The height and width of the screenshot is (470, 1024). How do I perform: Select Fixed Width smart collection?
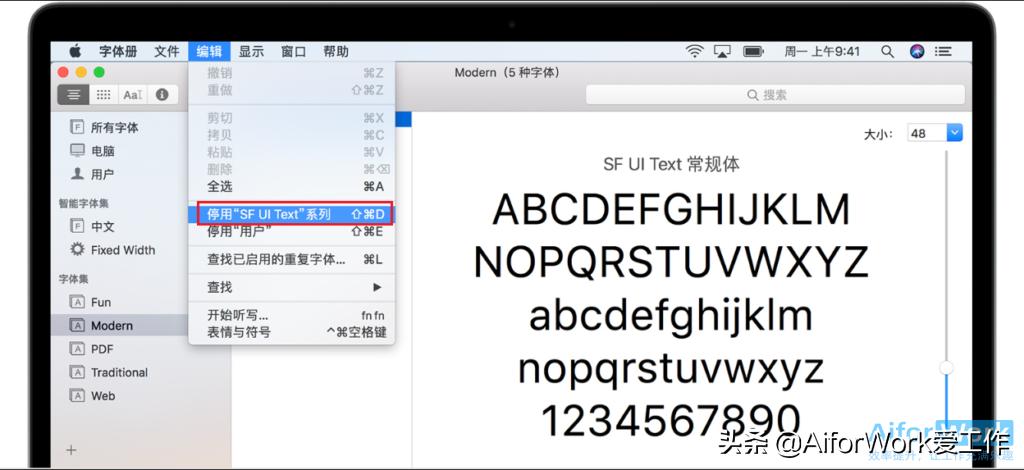coord(123,250)
